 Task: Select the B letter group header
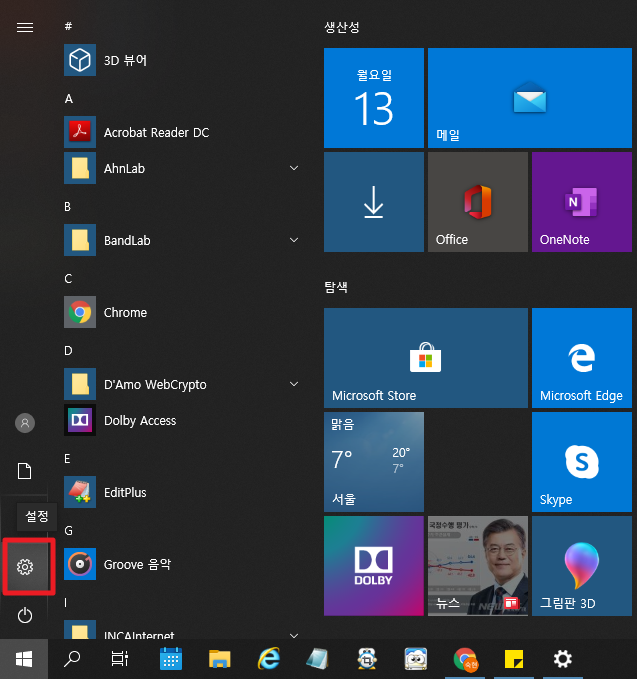coord(68,207)
